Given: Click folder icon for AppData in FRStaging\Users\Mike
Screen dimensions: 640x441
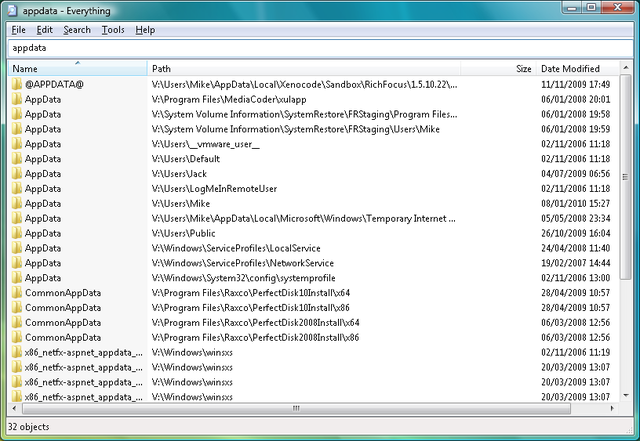Looking at the screenshot, I should [x=17, y=129].
